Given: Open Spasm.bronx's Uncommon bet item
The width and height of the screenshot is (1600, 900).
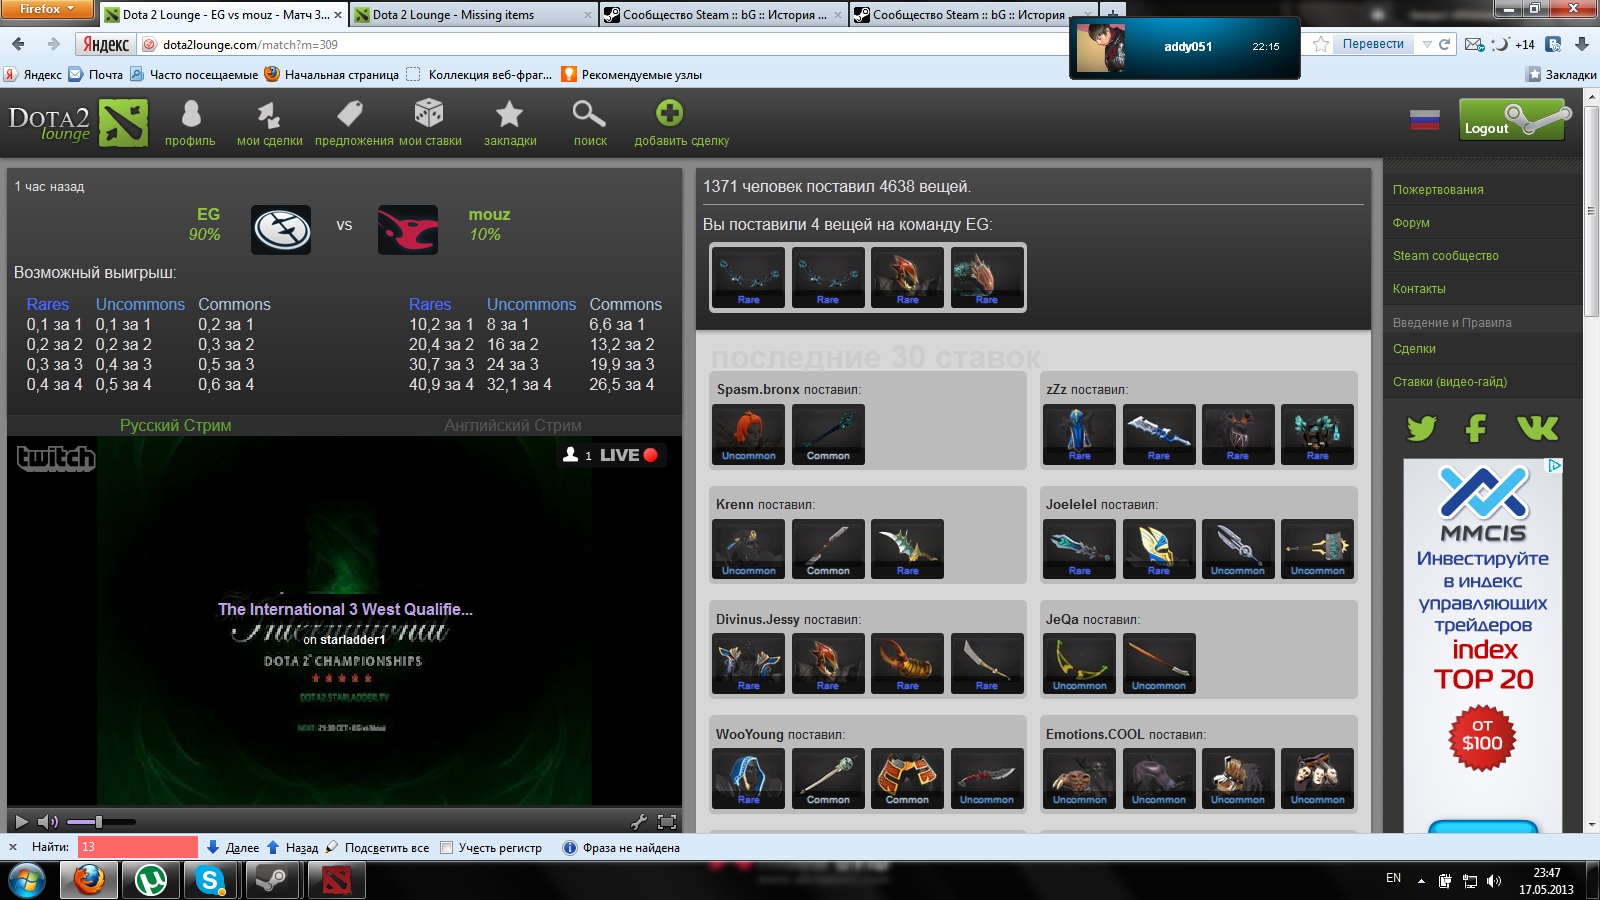Looking at the screenshot, I should (x=748, y=434).
